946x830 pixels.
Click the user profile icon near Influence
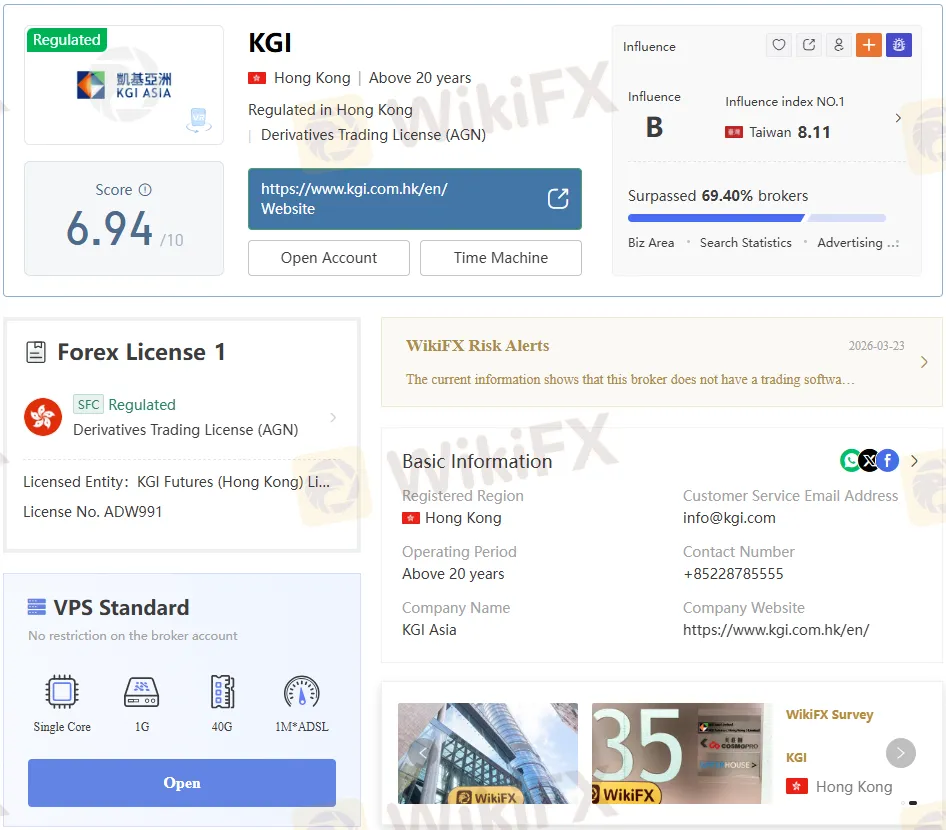[839, 45]
